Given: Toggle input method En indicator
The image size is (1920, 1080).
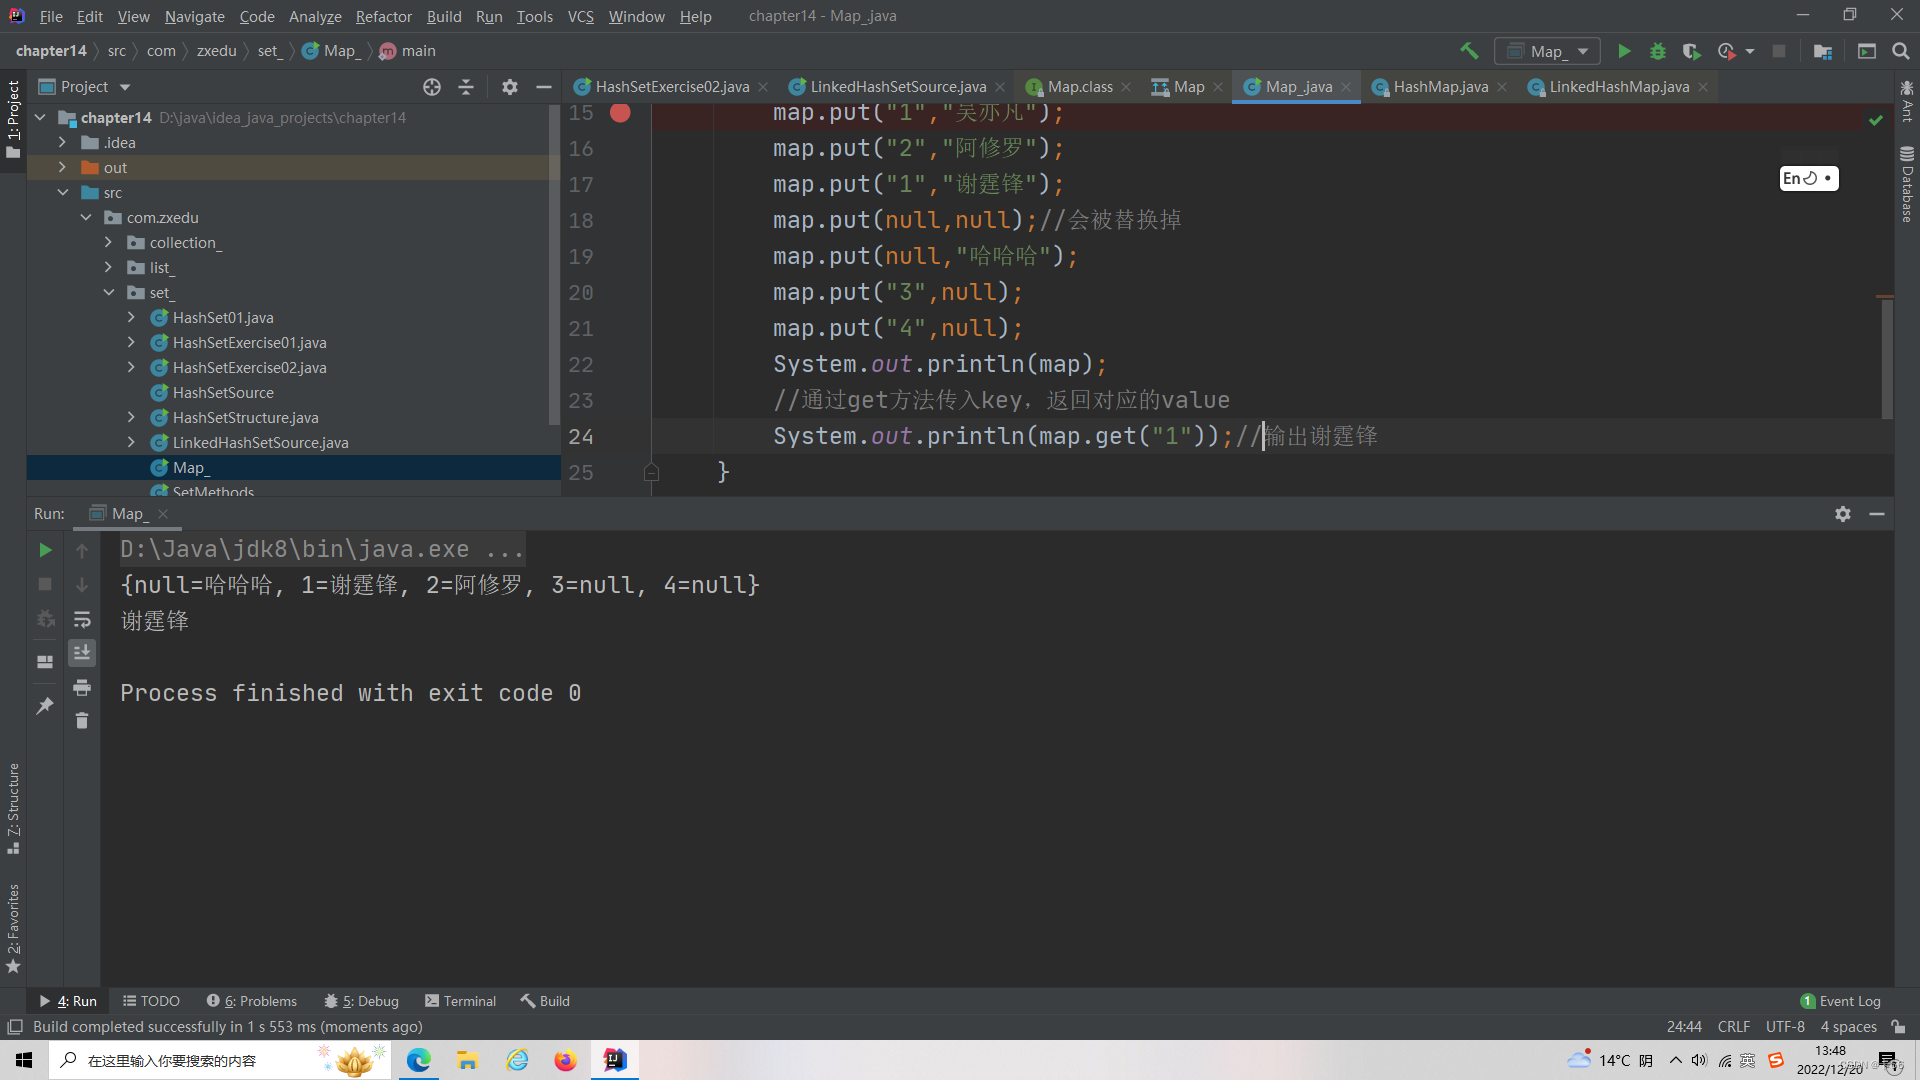Looking at the screenshot, I should (1808, 178).
